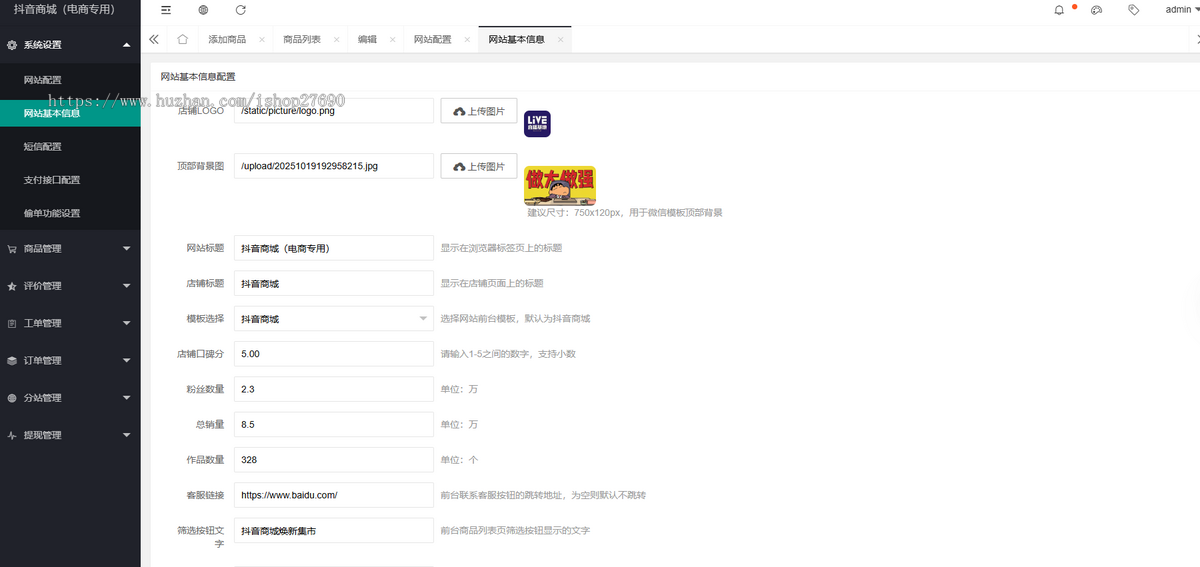Viewport: 1200px width, 567px height.
Task: Switch to the 编辑 tab
Action: point(367,40)
